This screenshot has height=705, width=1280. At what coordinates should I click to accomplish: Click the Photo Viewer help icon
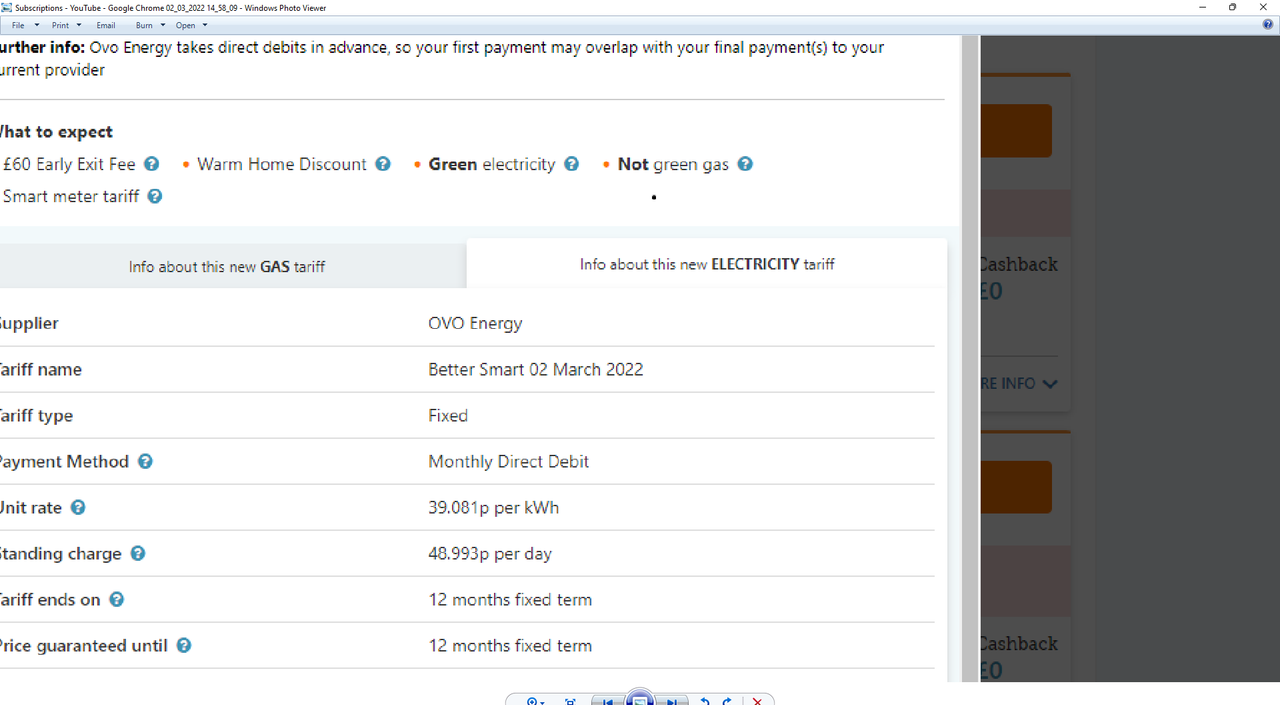(x=1268, y=25)
